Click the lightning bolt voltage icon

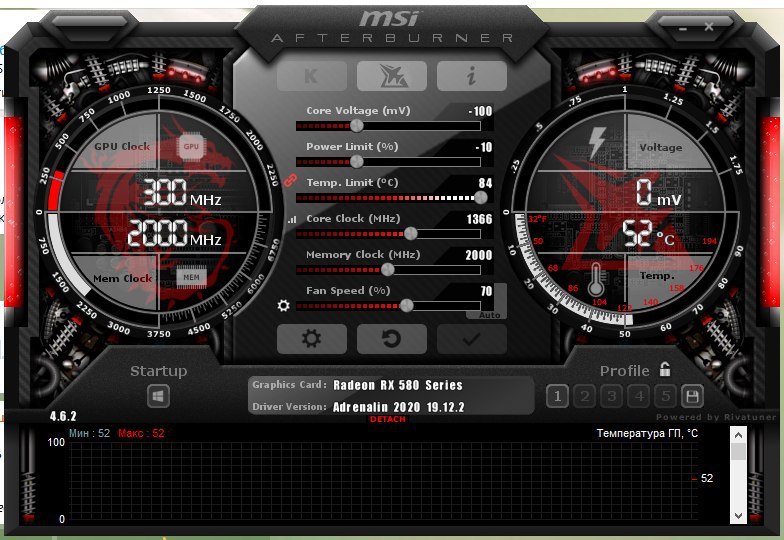click(598, 142)
